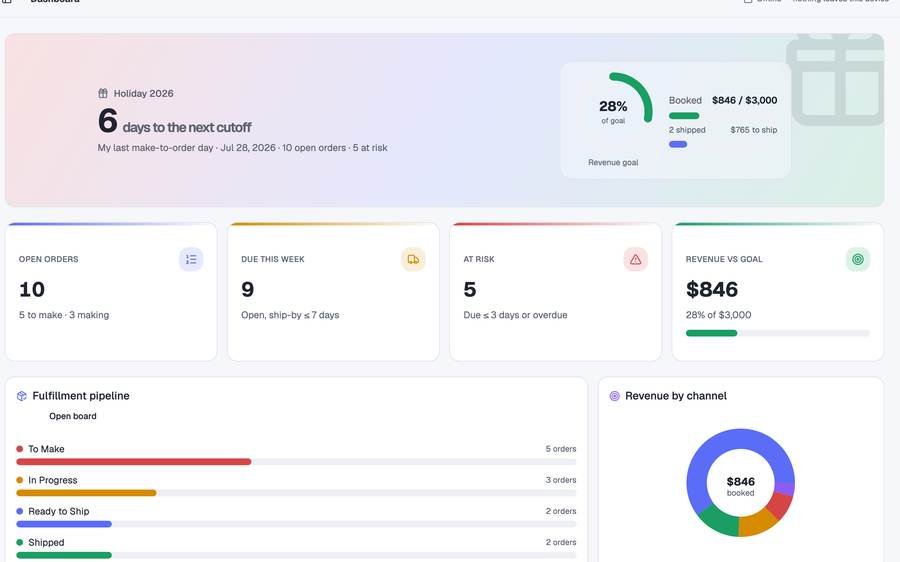This screenshot has width=900, height=562.
Task: Open the Revenue vs Goal card
Action: click(778, 292)
